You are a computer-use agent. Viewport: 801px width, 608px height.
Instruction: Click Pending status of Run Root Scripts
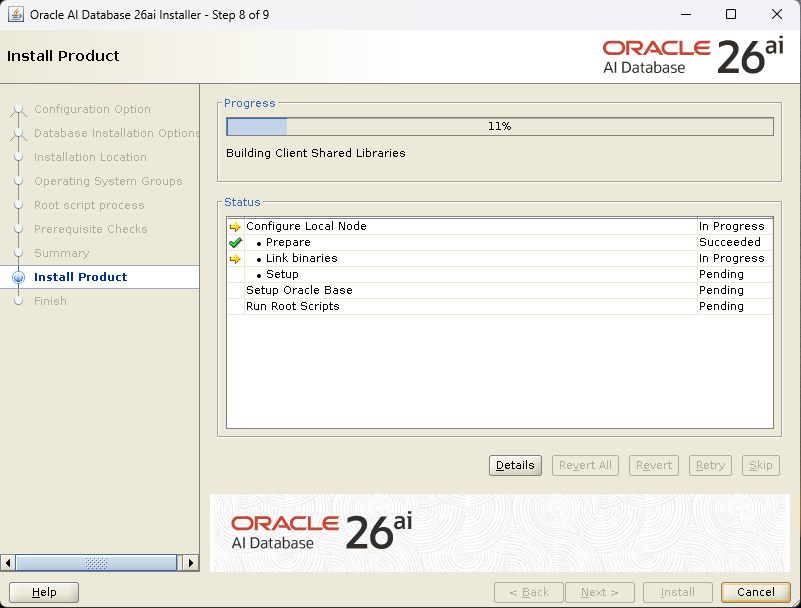(721, 307)
